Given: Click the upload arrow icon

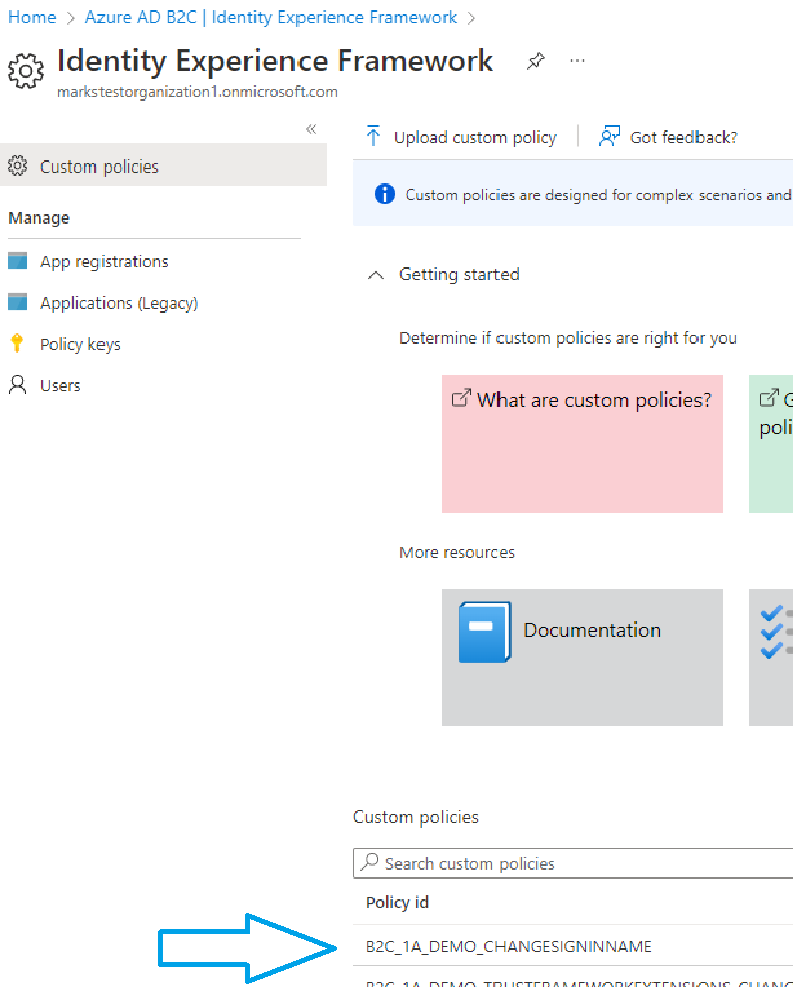Looking at the screenshot, I should tap(373, 136).
